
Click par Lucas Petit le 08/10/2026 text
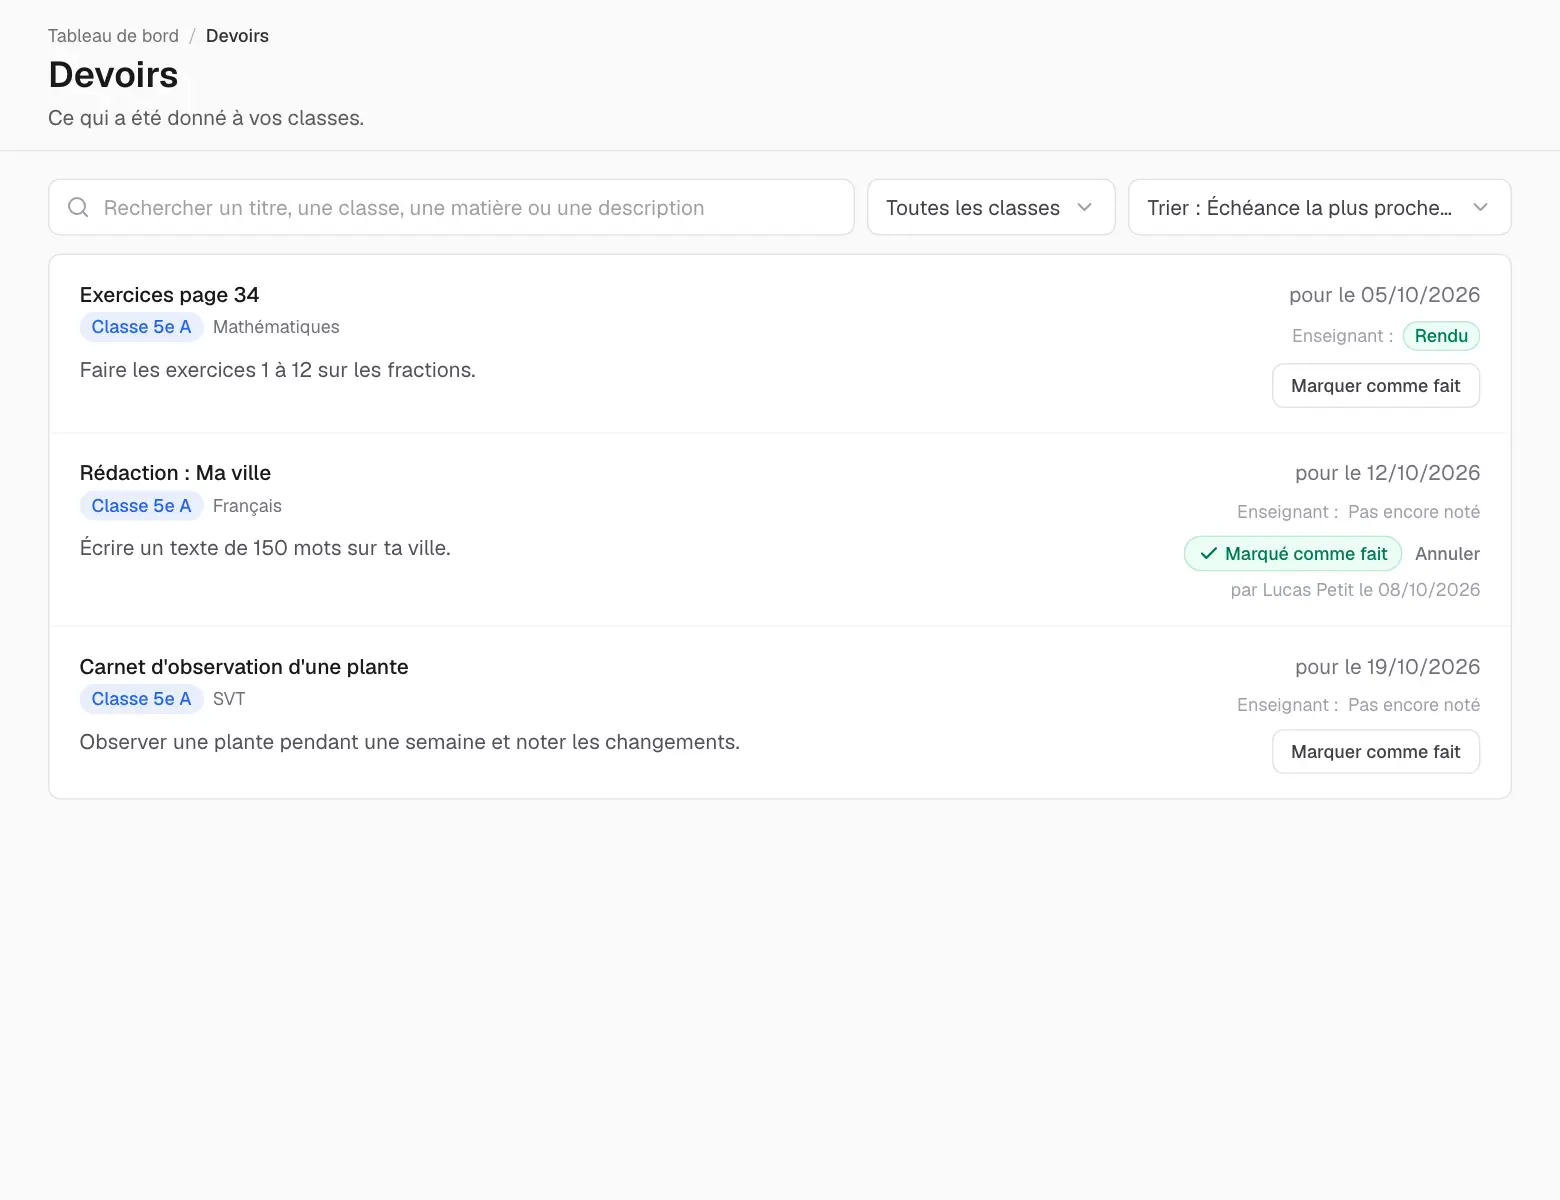click(1355, 590)
